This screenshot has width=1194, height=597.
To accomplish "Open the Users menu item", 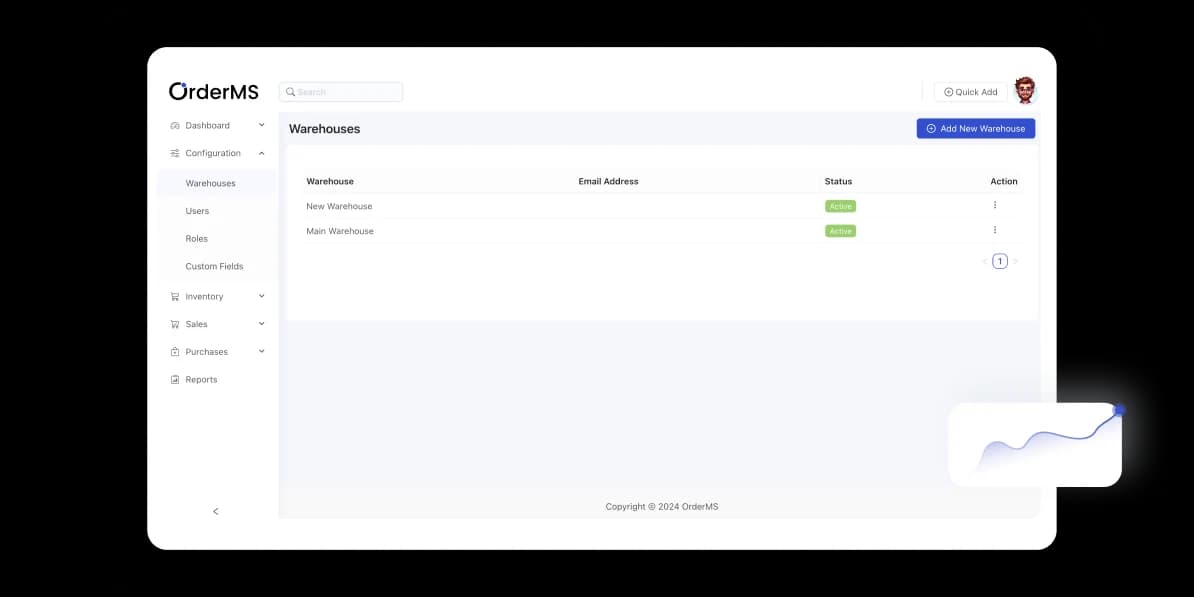I will [197, 211].
